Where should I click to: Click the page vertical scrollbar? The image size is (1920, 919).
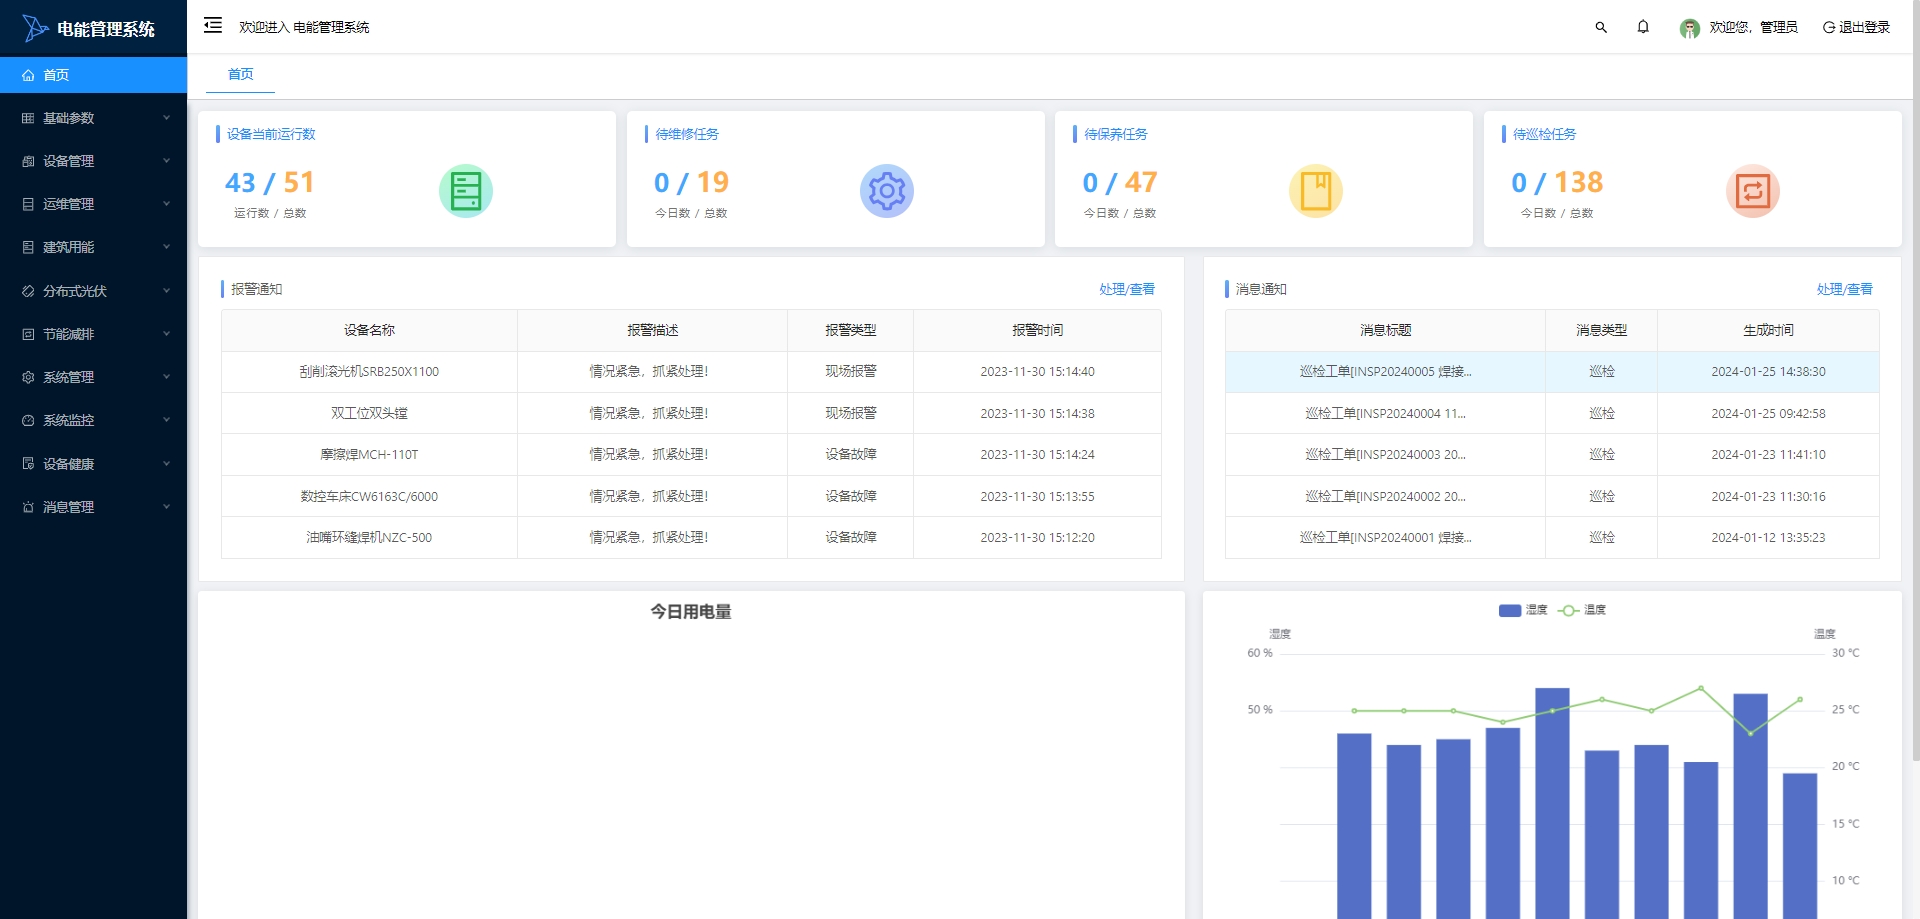[1915, 380]
